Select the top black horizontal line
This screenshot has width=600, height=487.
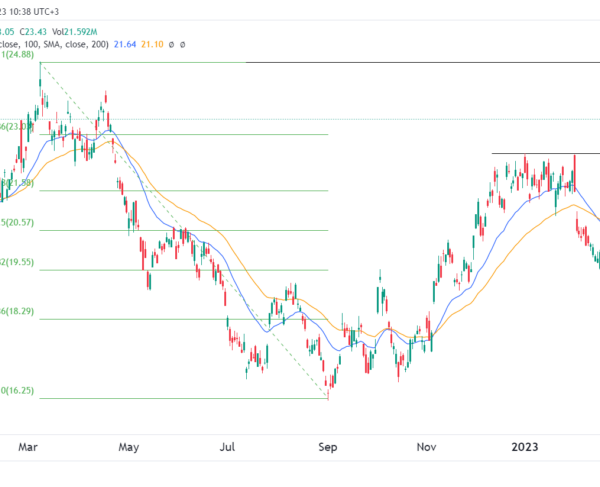[x=423, y=62]
